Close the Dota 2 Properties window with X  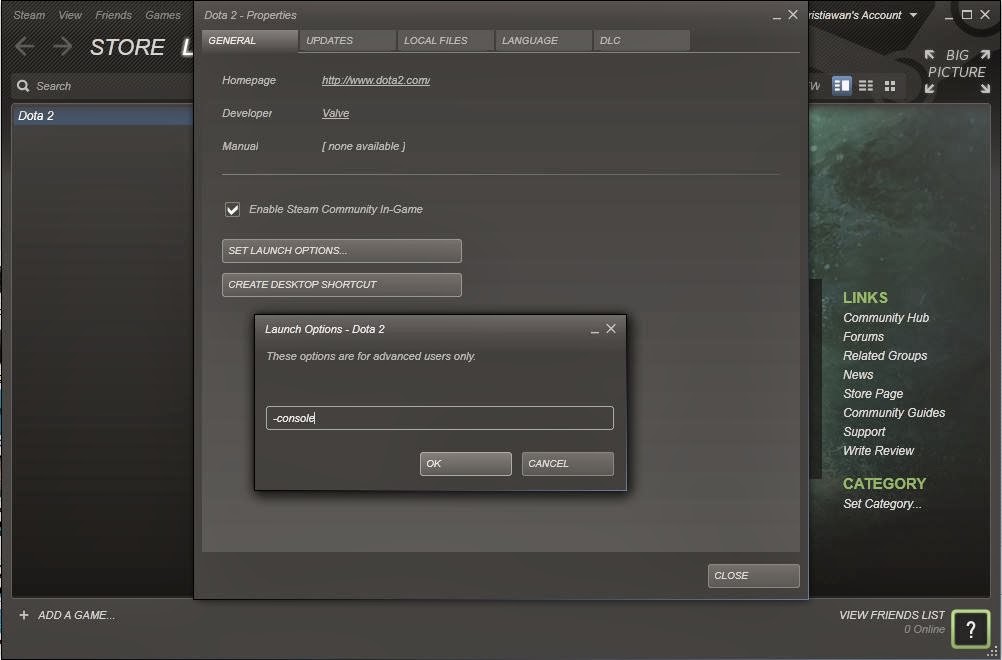[793, 14]
